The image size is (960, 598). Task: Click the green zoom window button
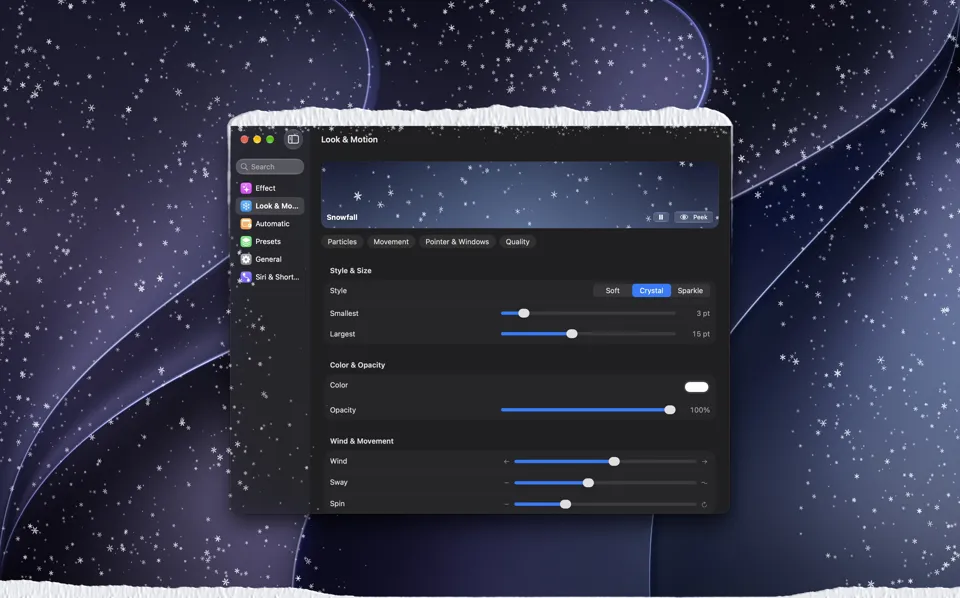click(x=270, y=140)
